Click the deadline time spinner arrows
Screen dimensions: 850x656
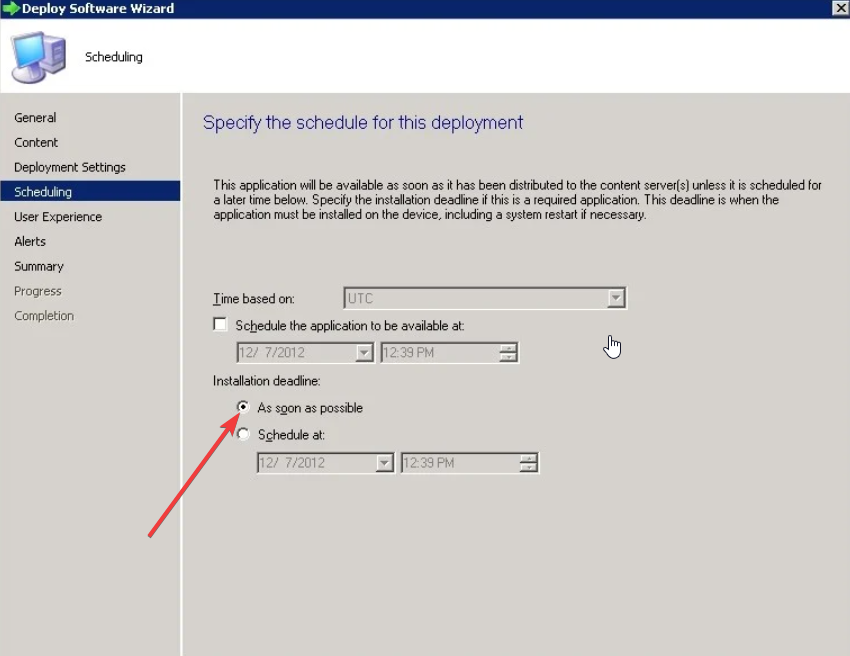(x=528, y=463)
